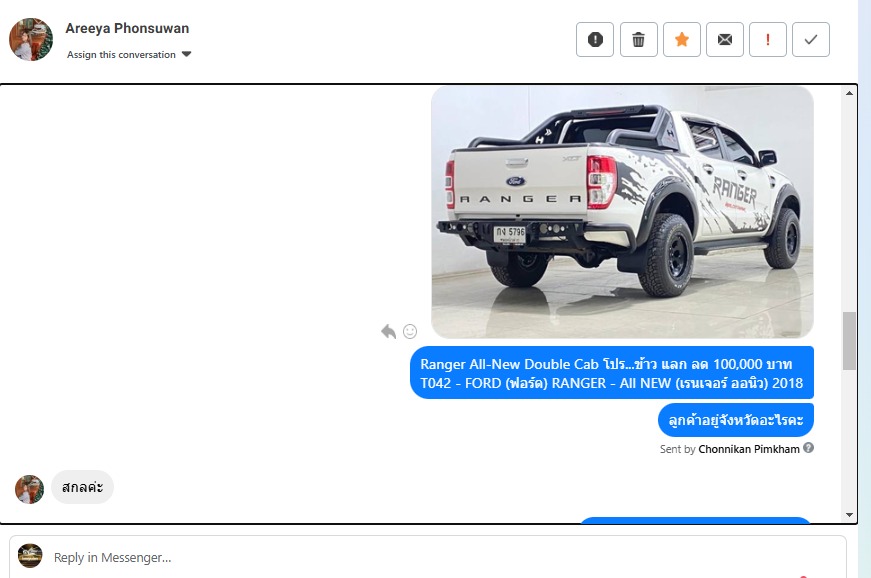Star this conversation as follow-up
Image resolution: width=871 pixels, height=578 pixels.
(682, 39)
